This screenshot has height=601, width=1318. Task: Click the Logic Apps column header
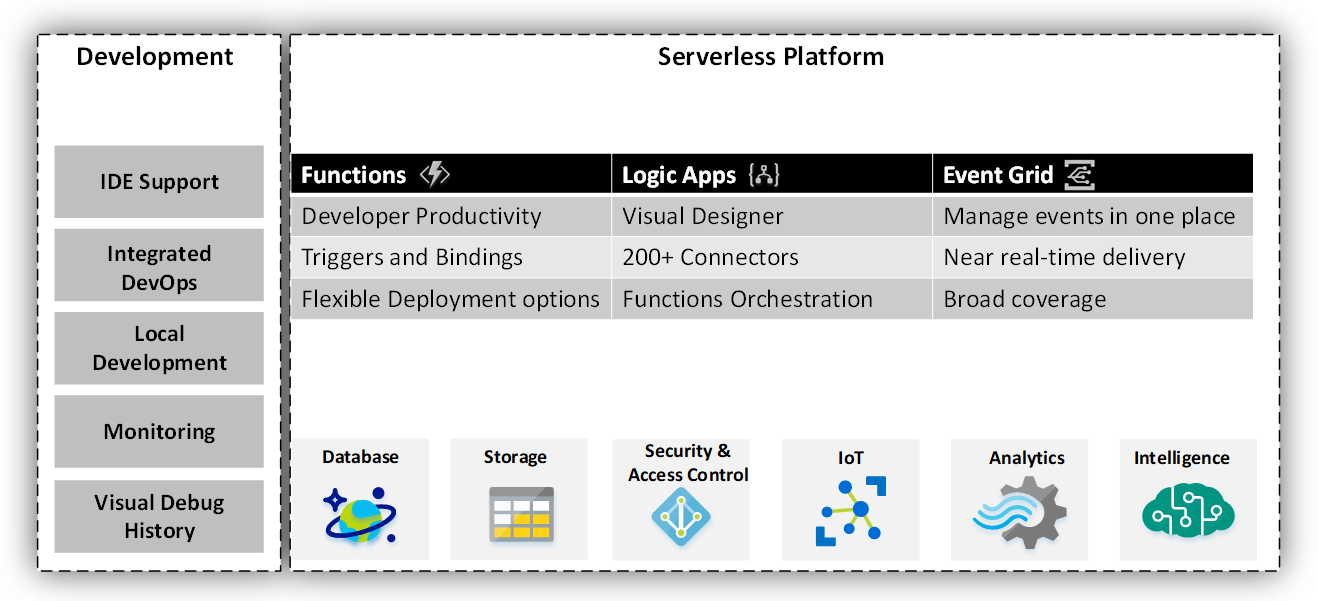point(681,173)
